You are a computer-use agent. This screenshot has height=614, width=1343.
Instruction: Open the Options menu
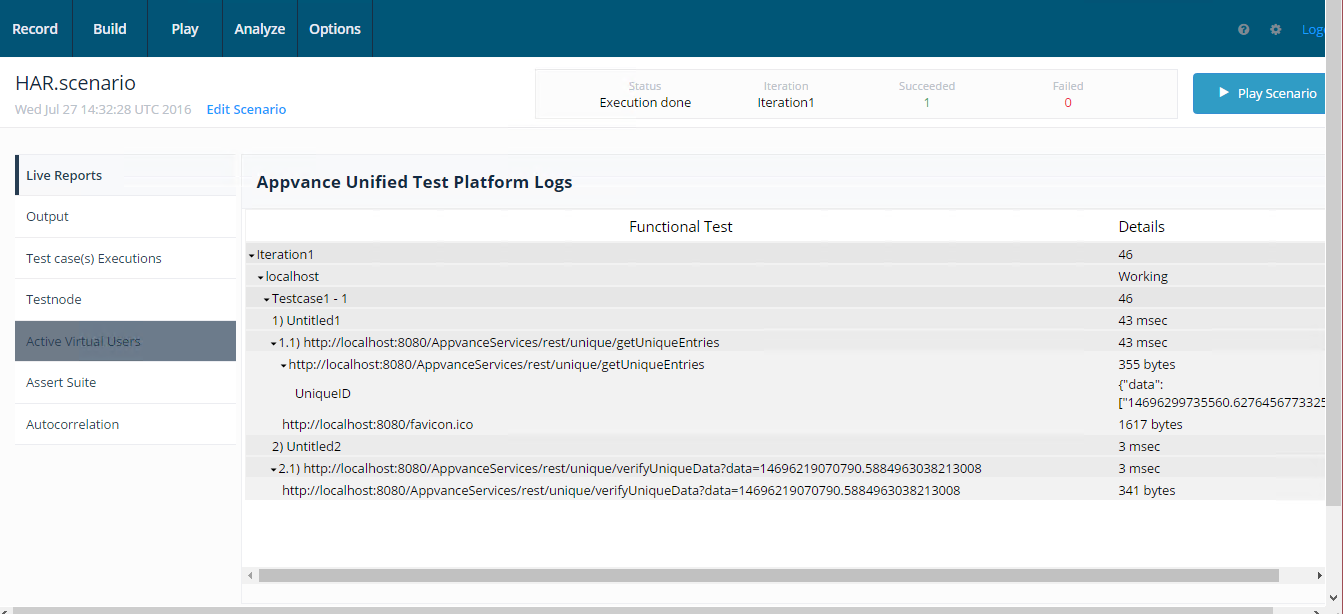coord(335,29)
